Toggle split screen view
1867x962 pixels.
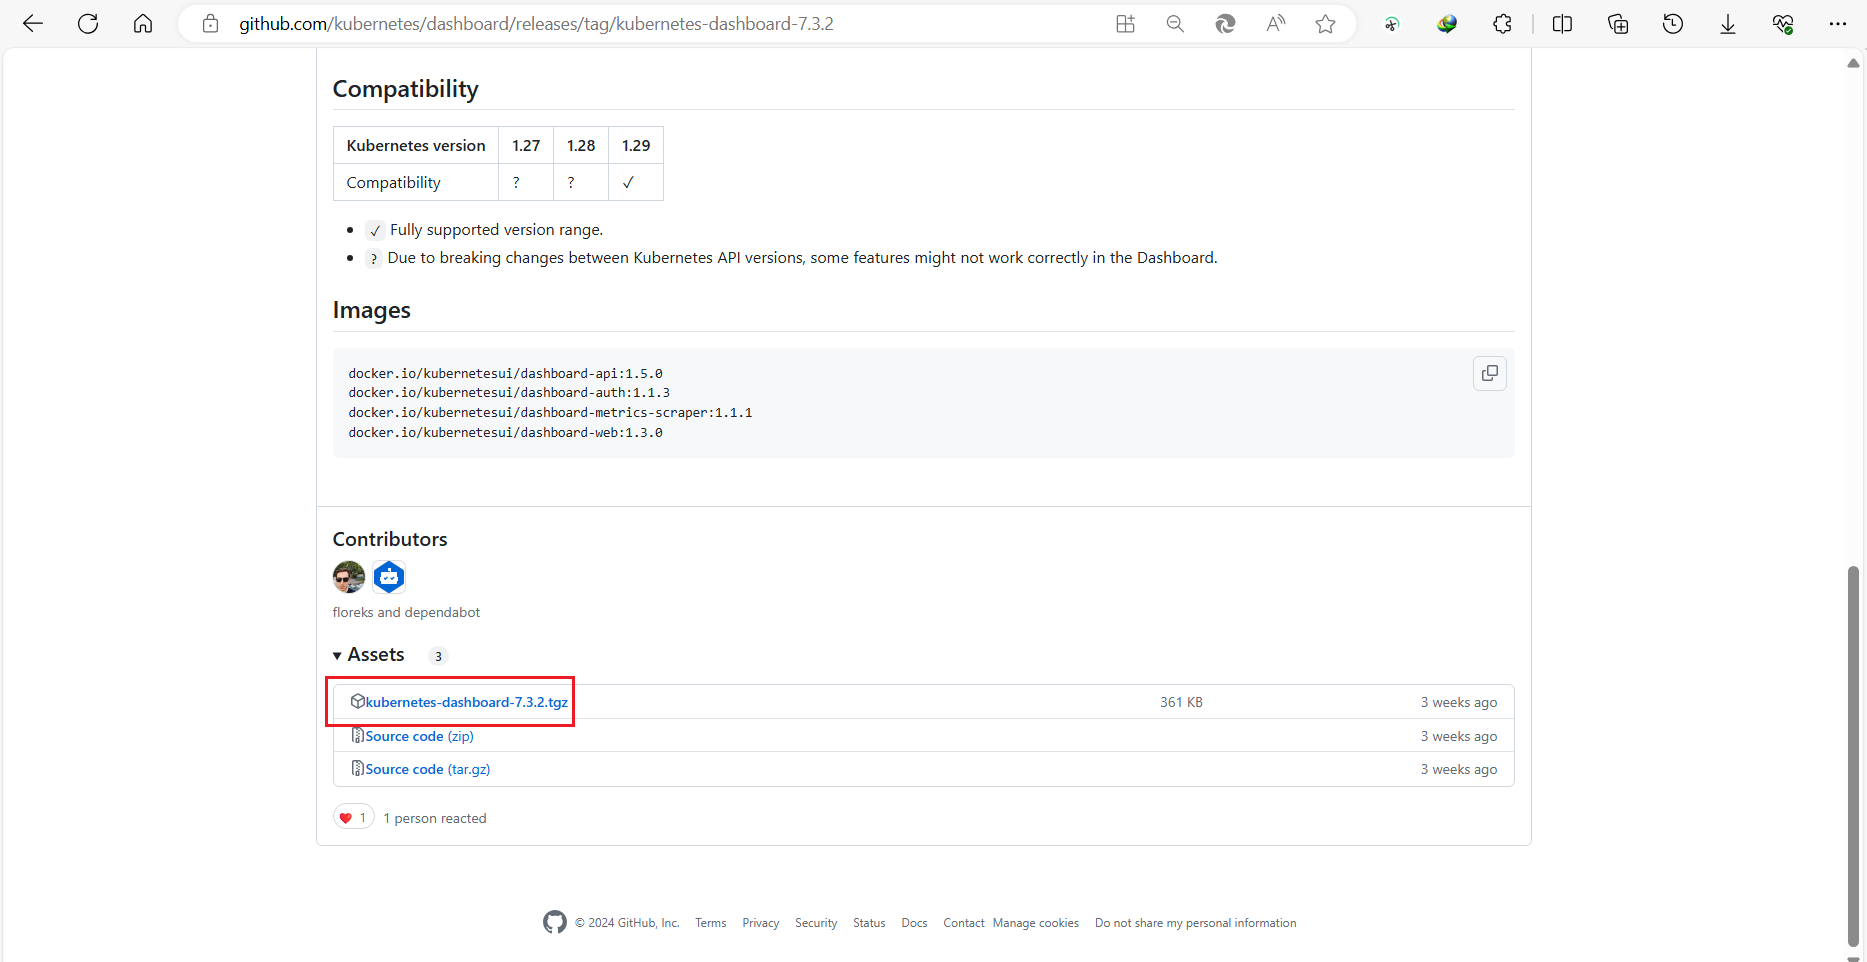[1562, 24]
